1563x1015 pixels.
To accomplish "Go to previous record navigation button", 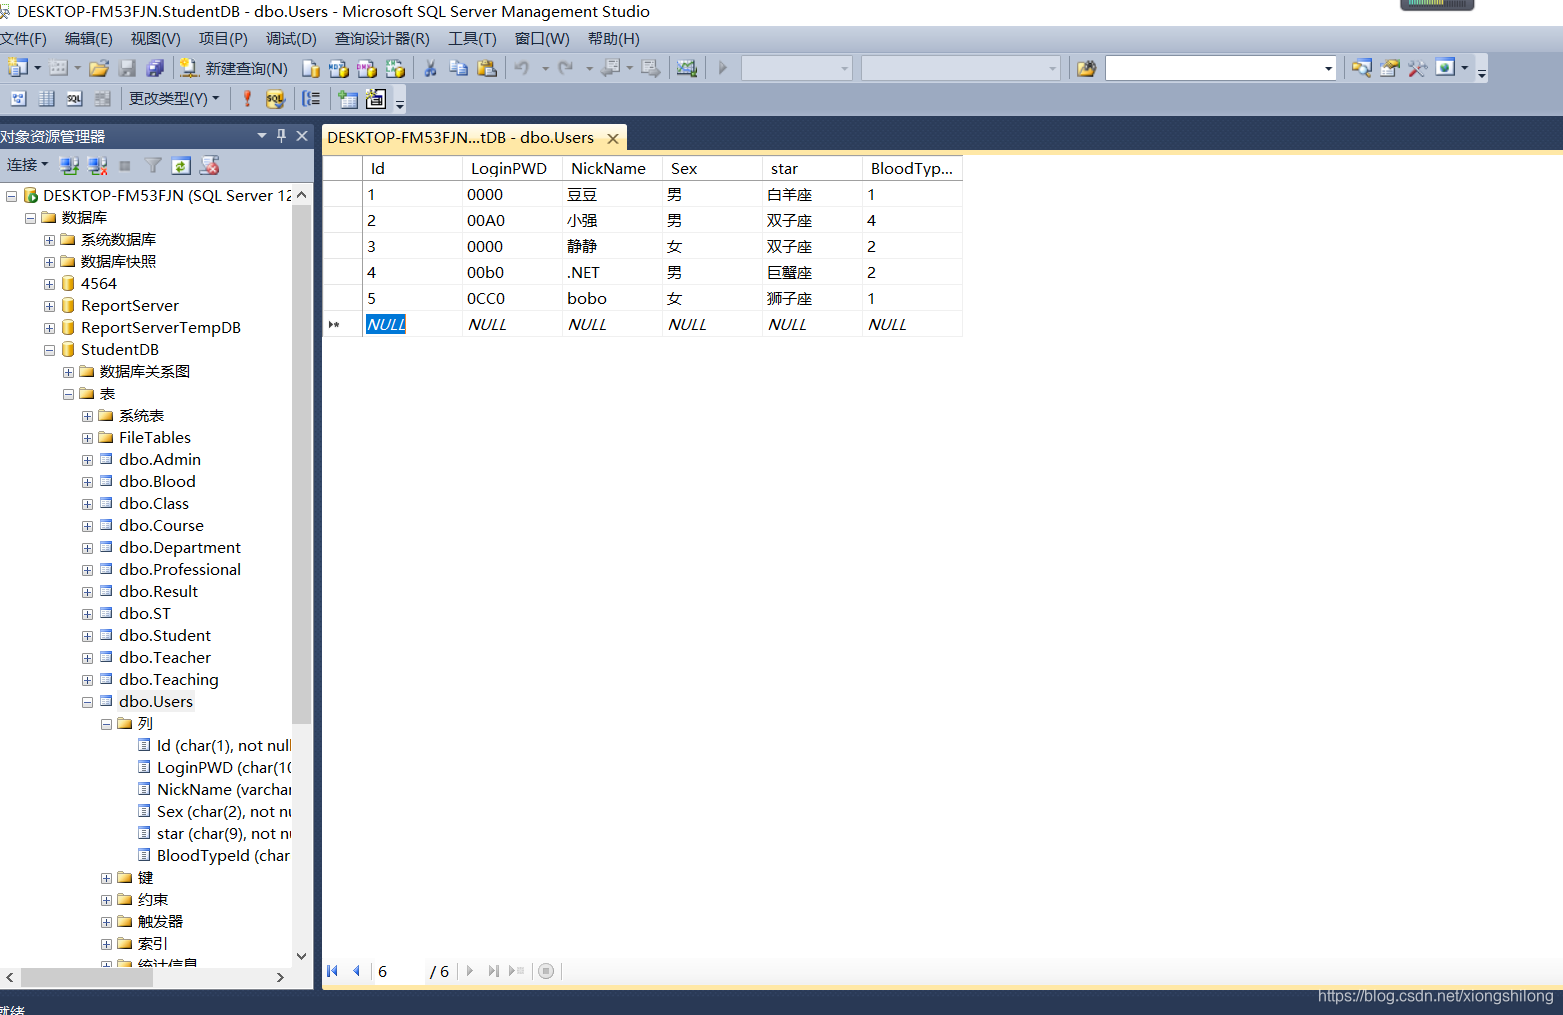I will pyautogui.click(x=356, y=971).
